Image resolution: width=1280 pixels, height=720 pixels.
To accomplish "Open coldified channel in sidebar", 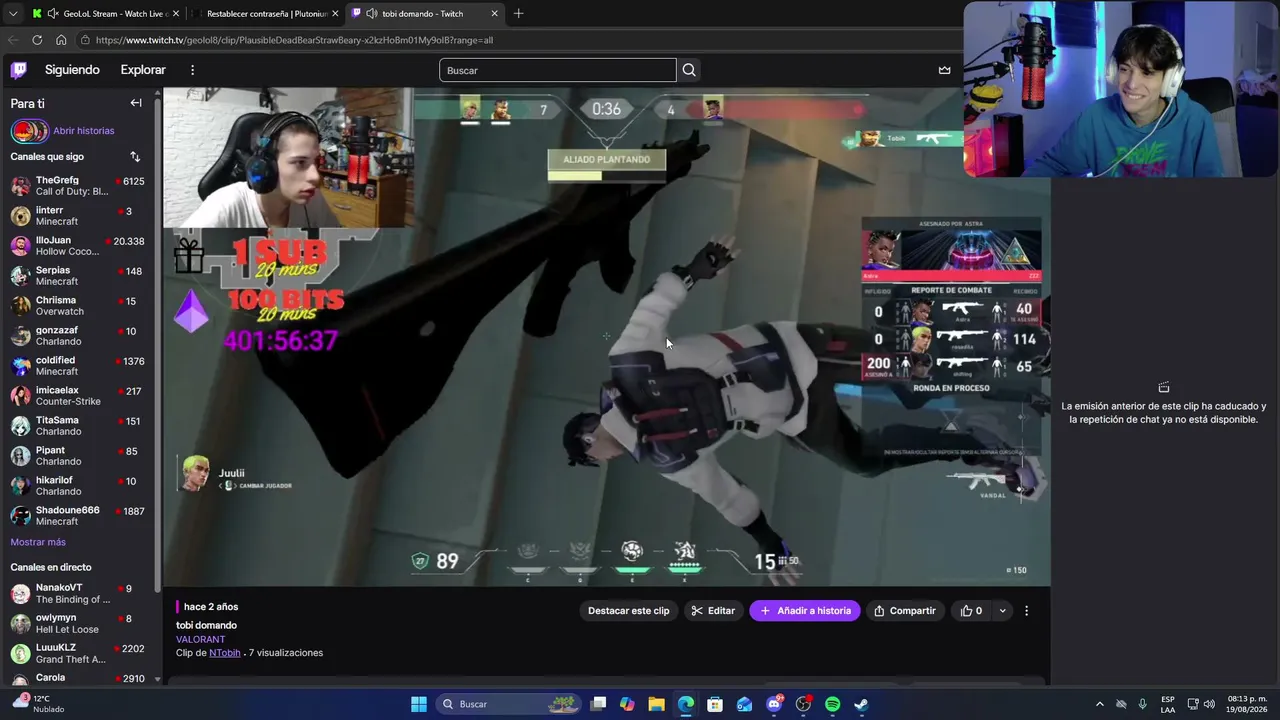I will click(x=78, y=366).
